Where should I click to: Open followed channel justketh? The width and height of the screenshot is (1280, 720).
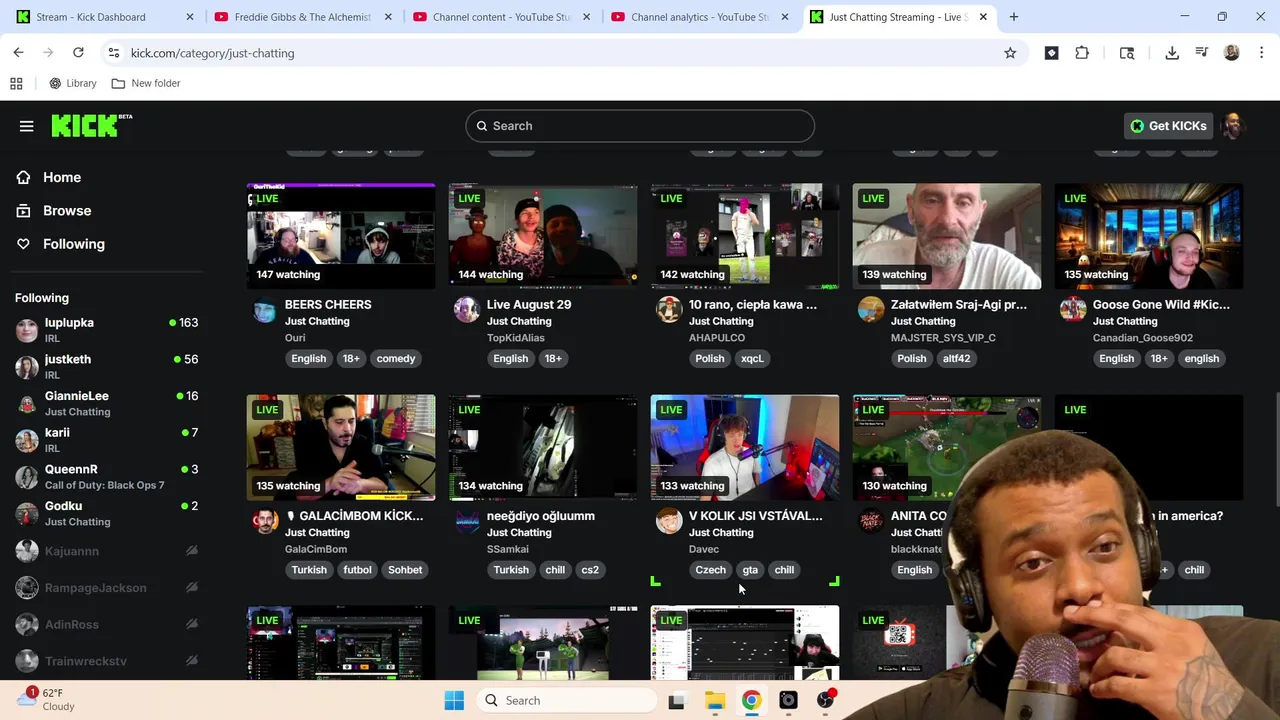point(107,366)
